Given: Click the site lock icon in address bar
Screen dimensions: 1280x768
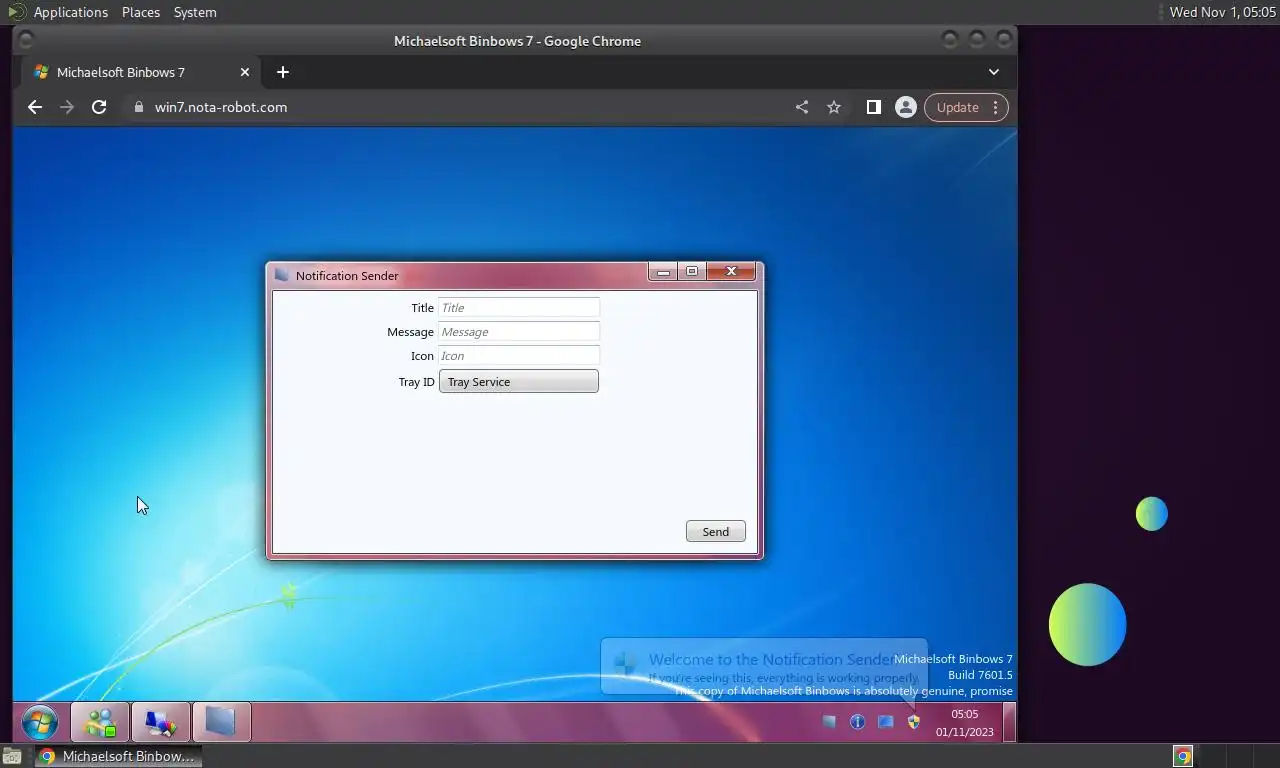Looking at the screenshot, I should pyautogui.click(x=139, y=107).
